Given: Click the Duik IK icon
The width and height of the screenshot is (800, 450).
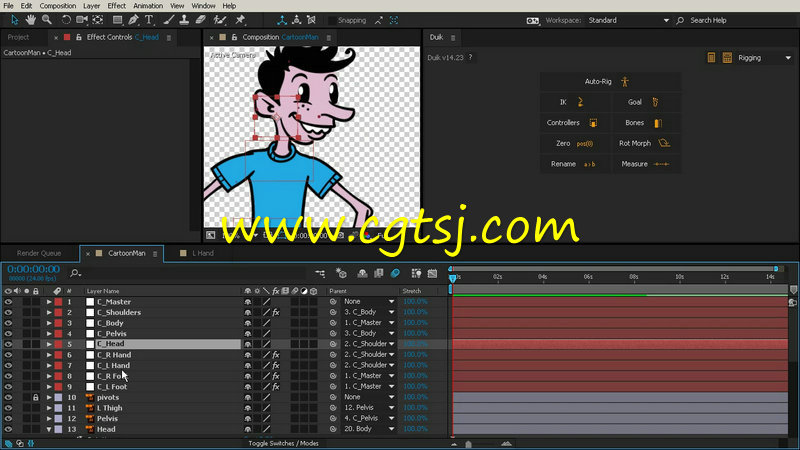Looking at the screenshot, I should 580,102.
